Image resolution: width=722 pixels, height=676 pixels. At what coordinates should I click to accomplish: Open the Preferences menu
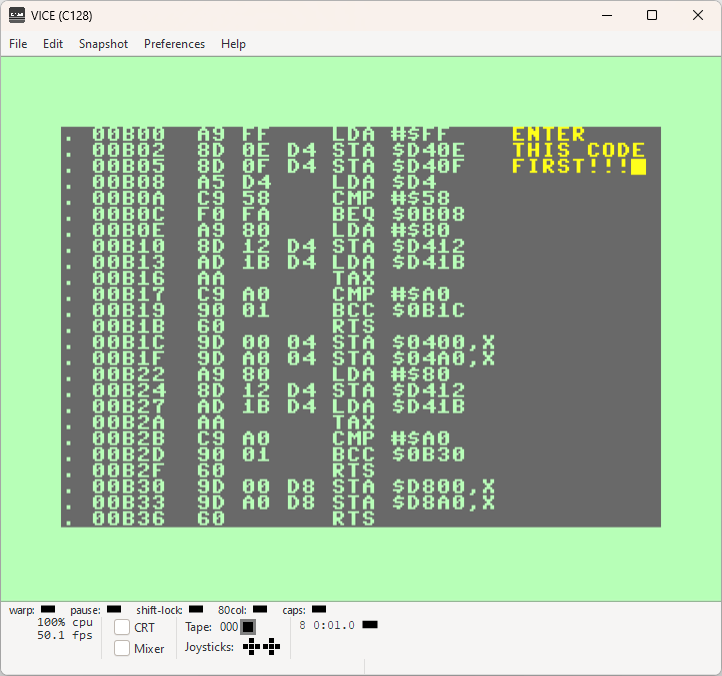pos(175,44)
